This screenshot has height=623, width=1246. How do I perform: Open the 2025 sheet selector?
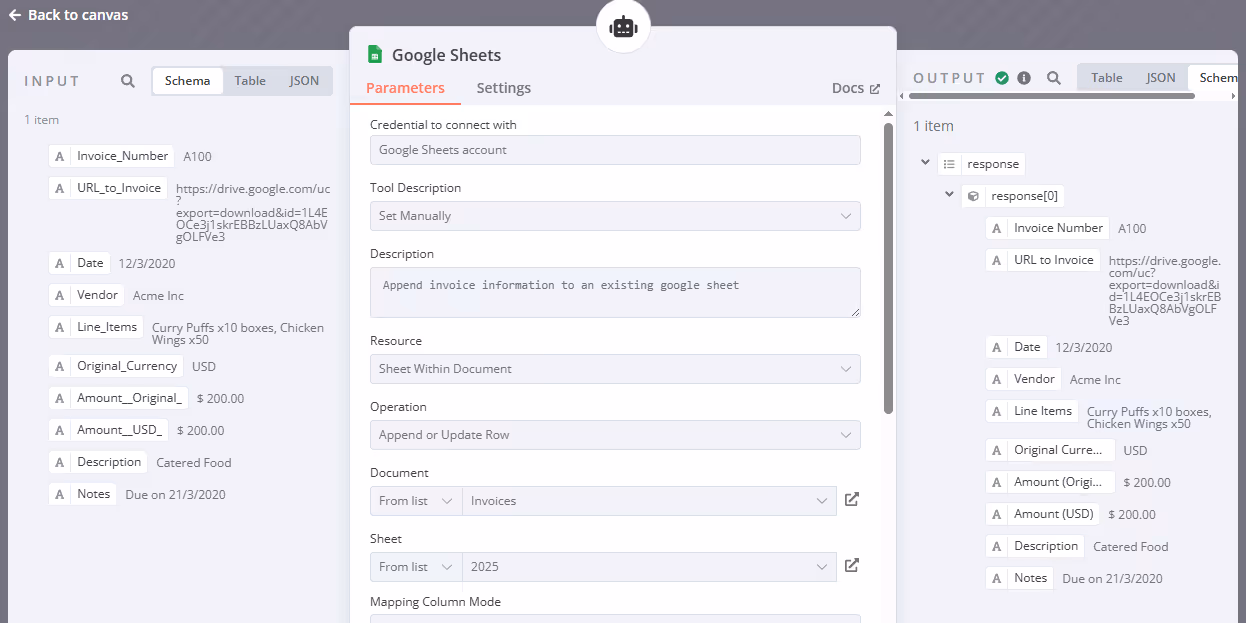[649, 567]
